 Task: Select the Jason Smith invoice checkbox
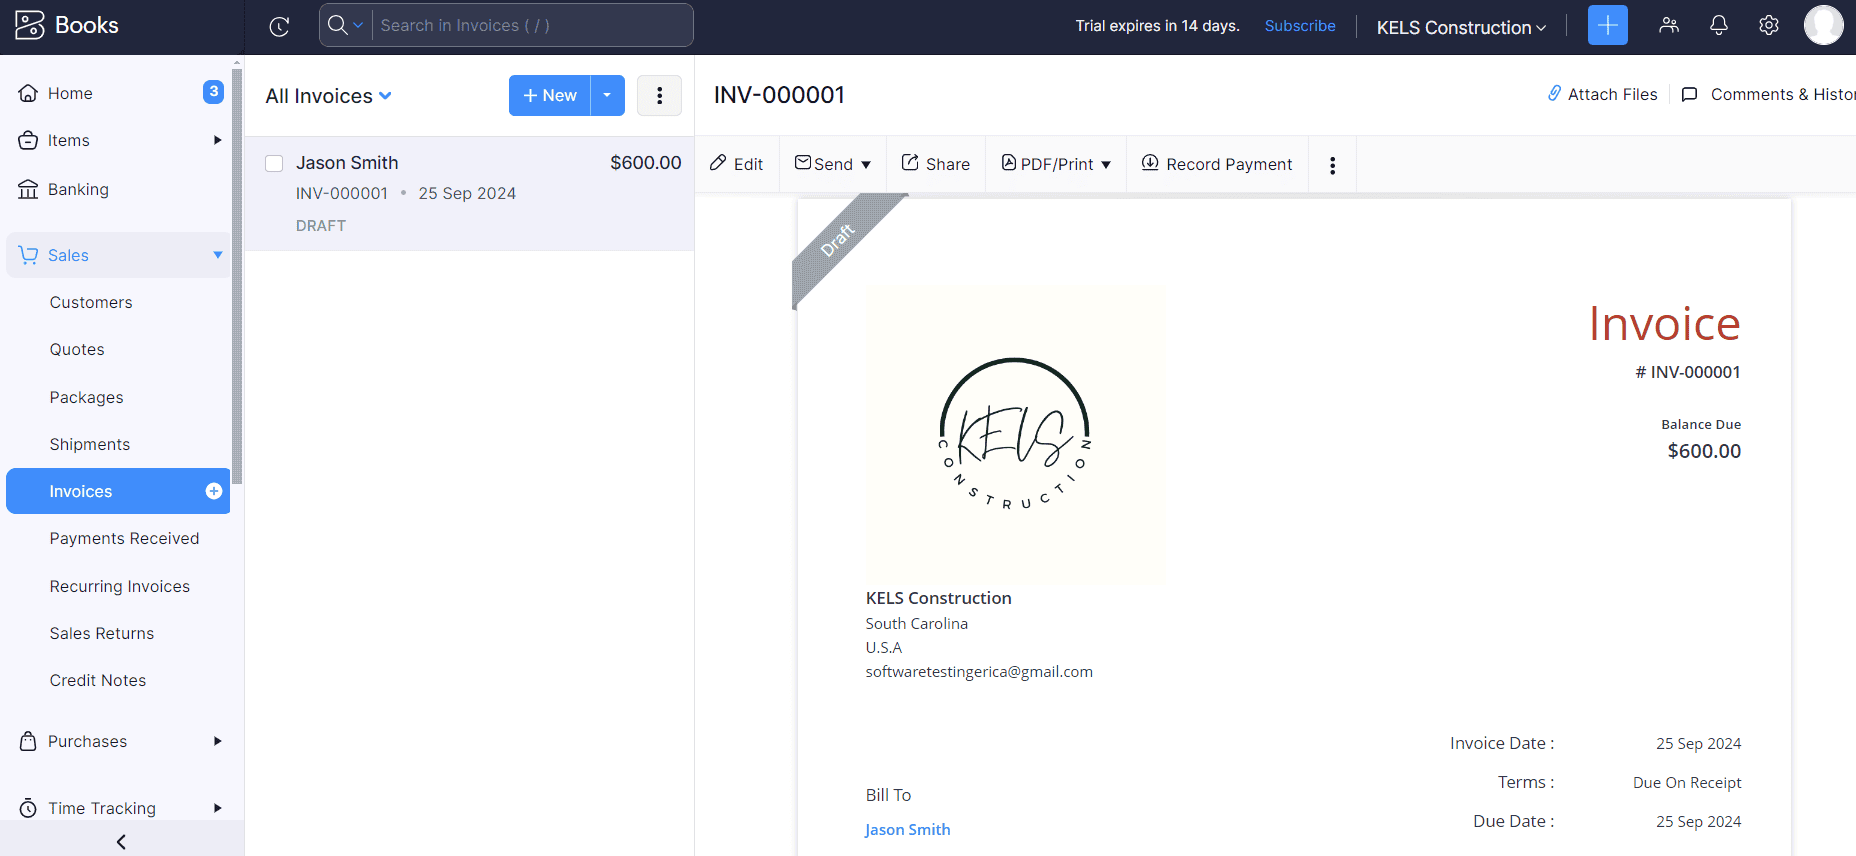[x=274, y=163]
